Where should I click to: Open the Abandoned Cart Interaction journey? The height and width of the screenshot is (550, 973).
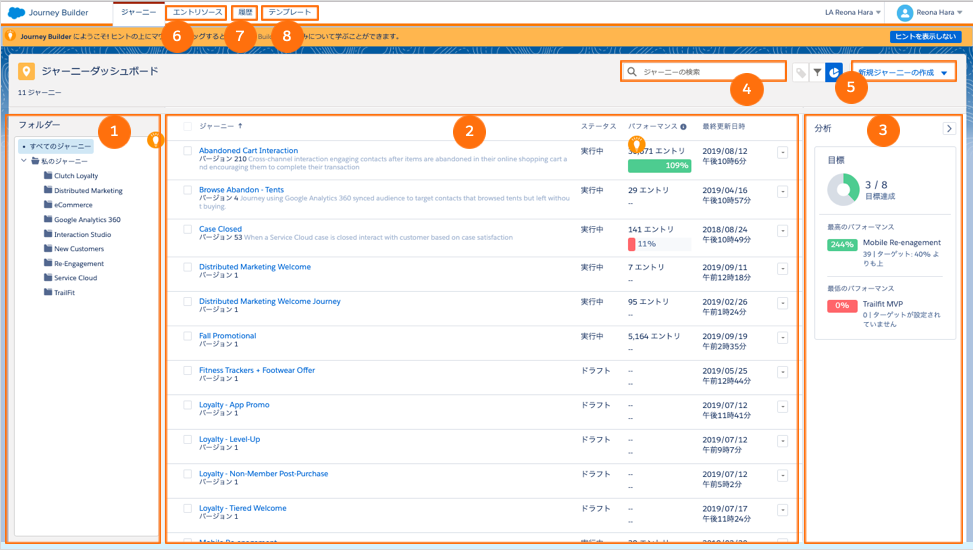coord(248,150)
